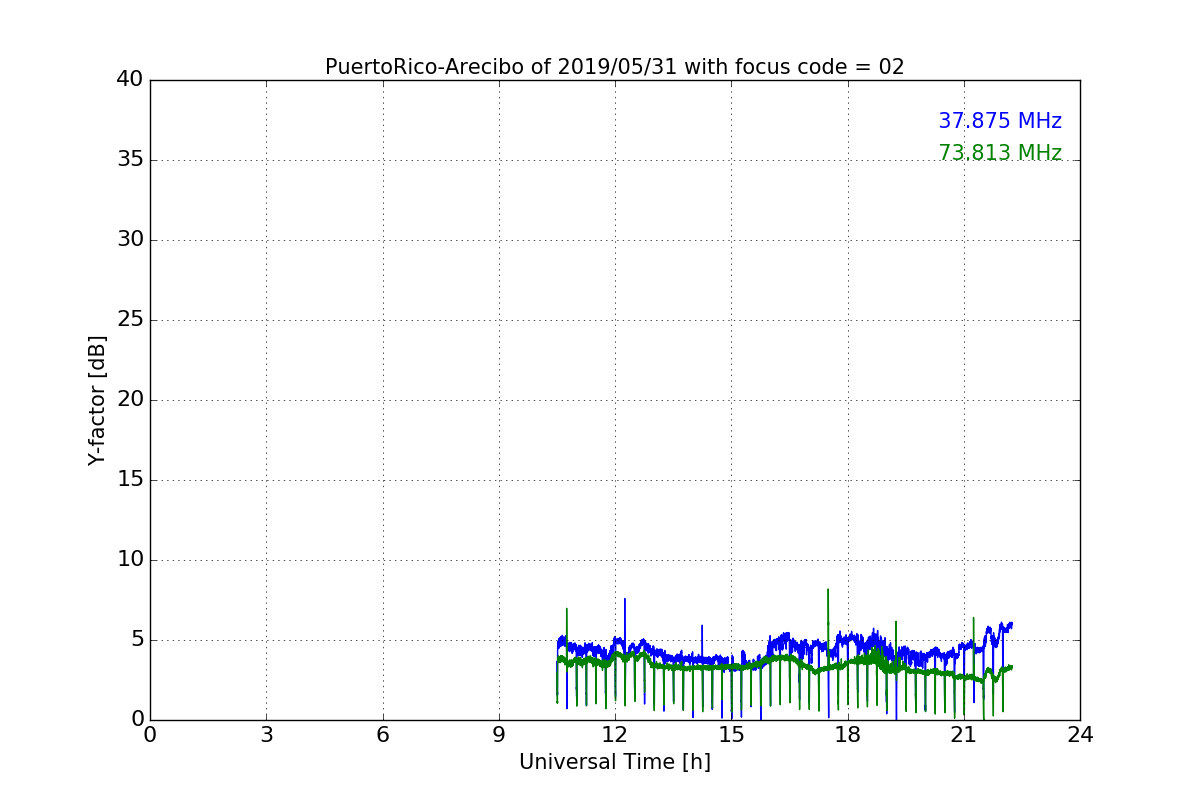Click the x-axis tick label 21
The height and width of the screenshot is (800, 1200).
964,734
